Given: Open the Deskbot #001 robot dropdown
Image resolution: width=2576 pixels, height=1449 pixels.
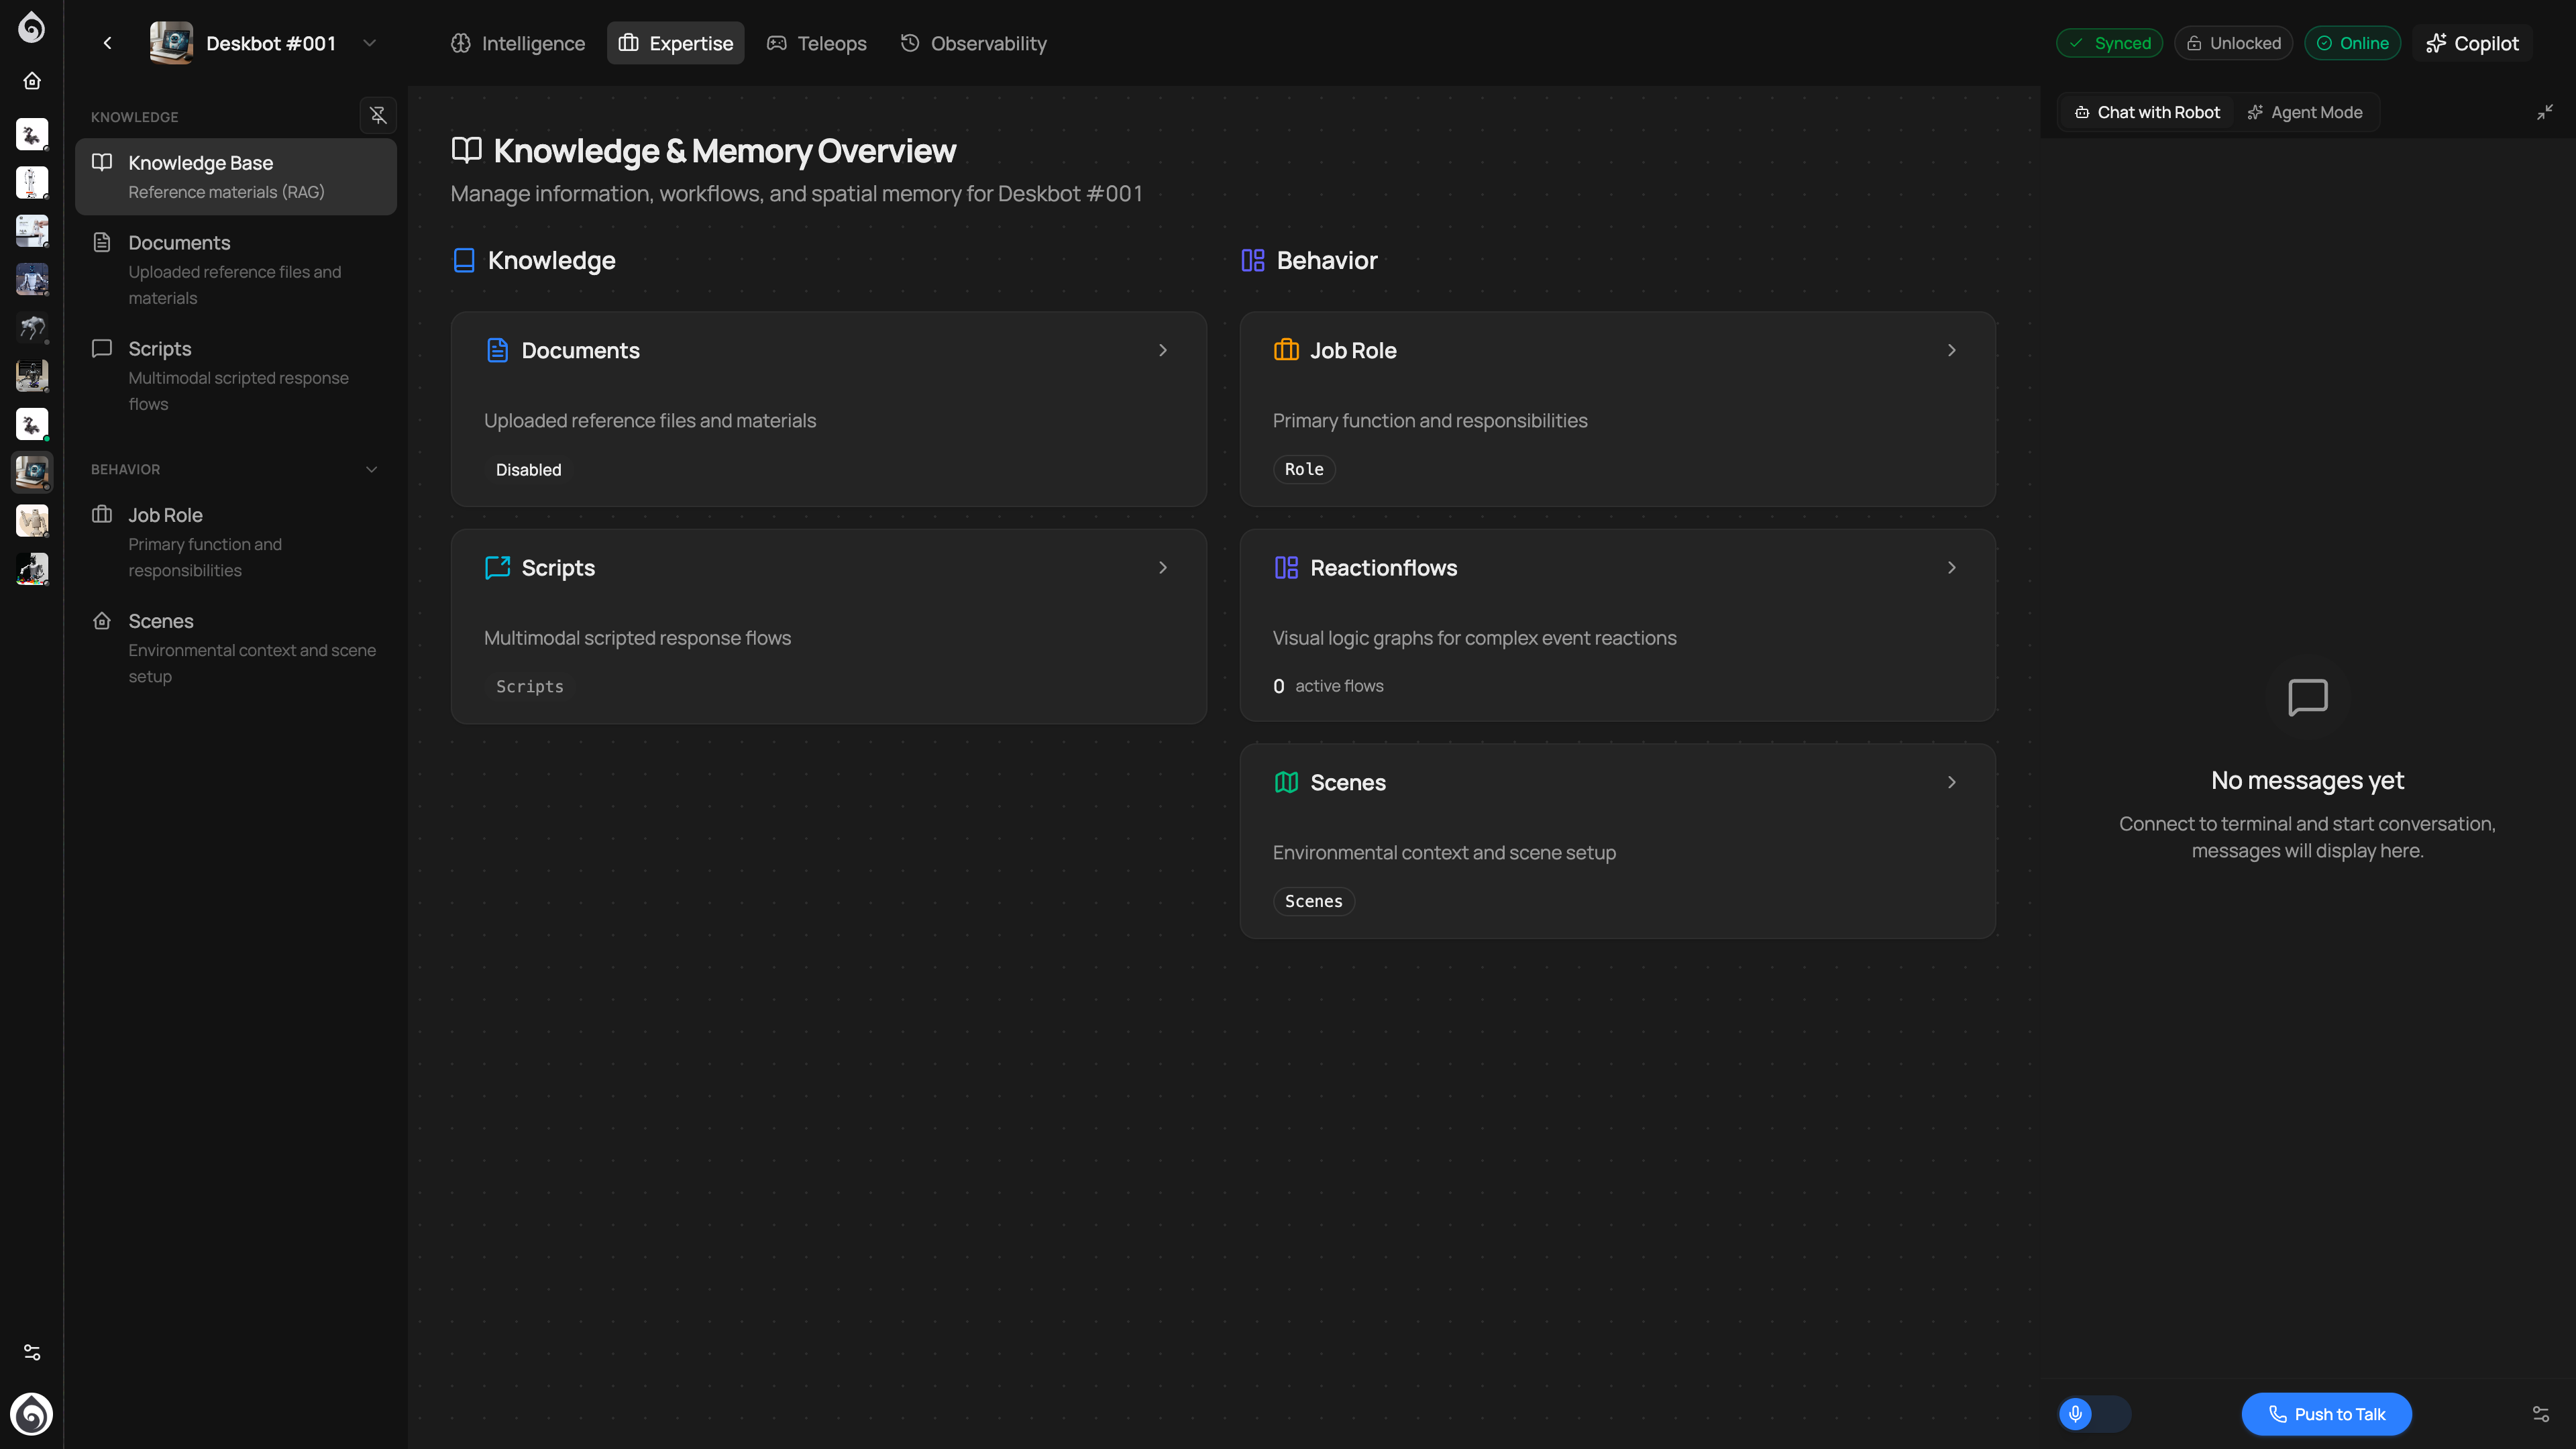Looking at the screenshot, I should tap(369, 43).
